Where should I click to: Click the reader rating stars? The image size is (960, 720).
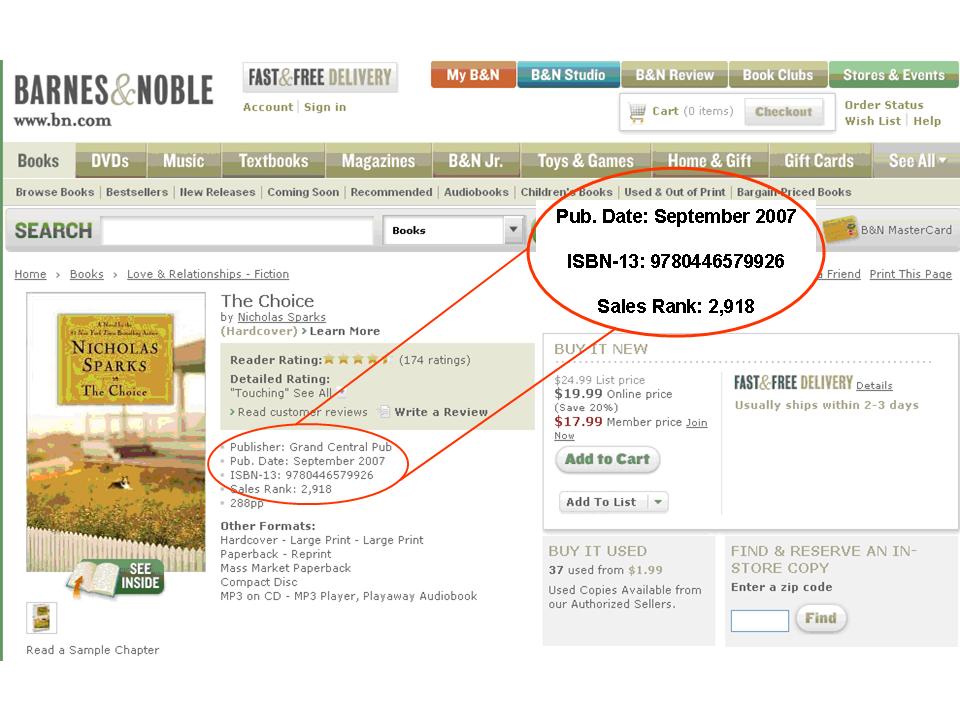[357, 359]
